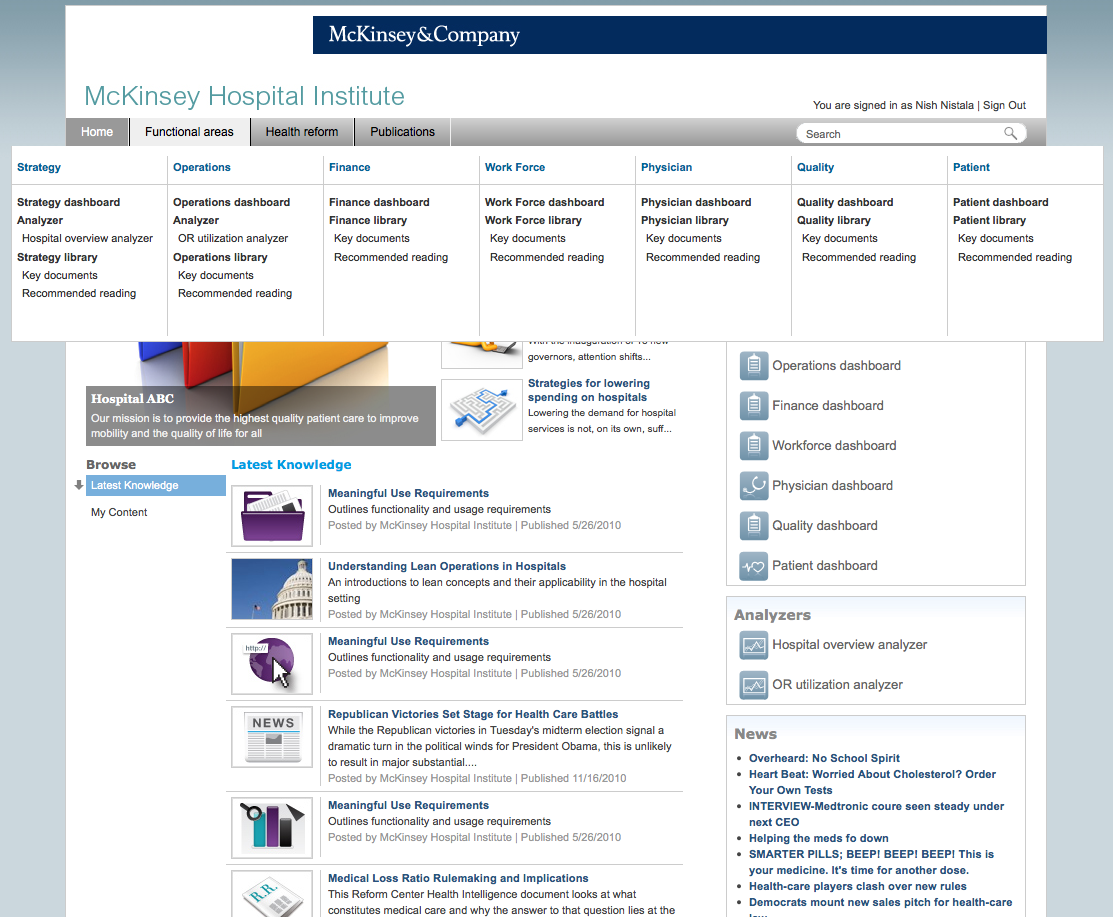Open the Health reform tab
This screenshot has height=917, width=1113.
tap(302, 132)
